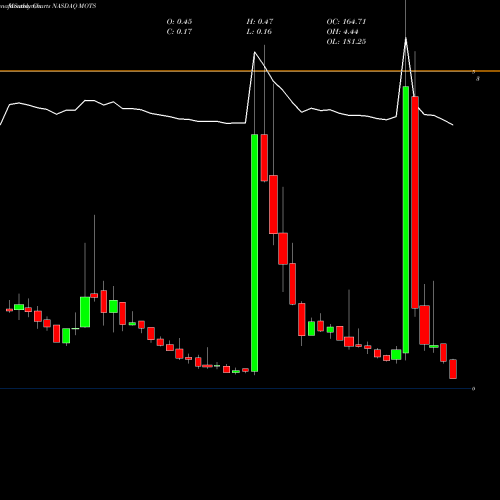This screenshot has width=500, height=500.
Task: Select the last red candle on the far right
Action: [x=453, y=369]
